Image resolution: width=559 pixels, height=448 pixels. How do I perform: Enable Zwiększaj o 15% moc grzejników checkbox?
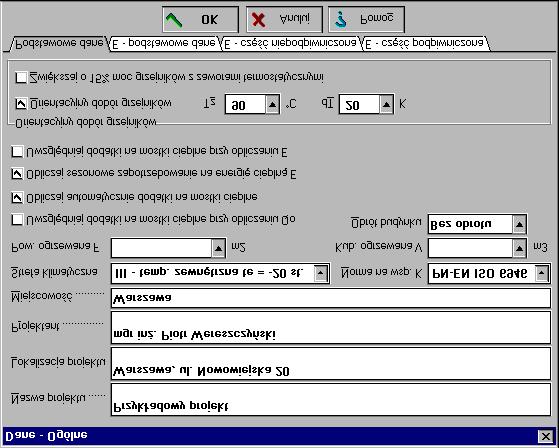(21, 77)
